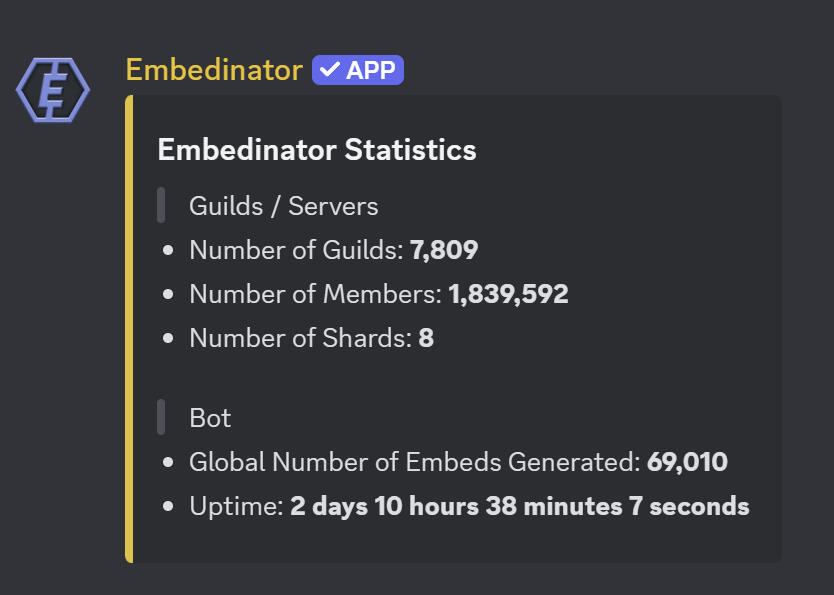Click the verified APP badge
This screenshot has width=834, height=595.
(x=358, y=70)
